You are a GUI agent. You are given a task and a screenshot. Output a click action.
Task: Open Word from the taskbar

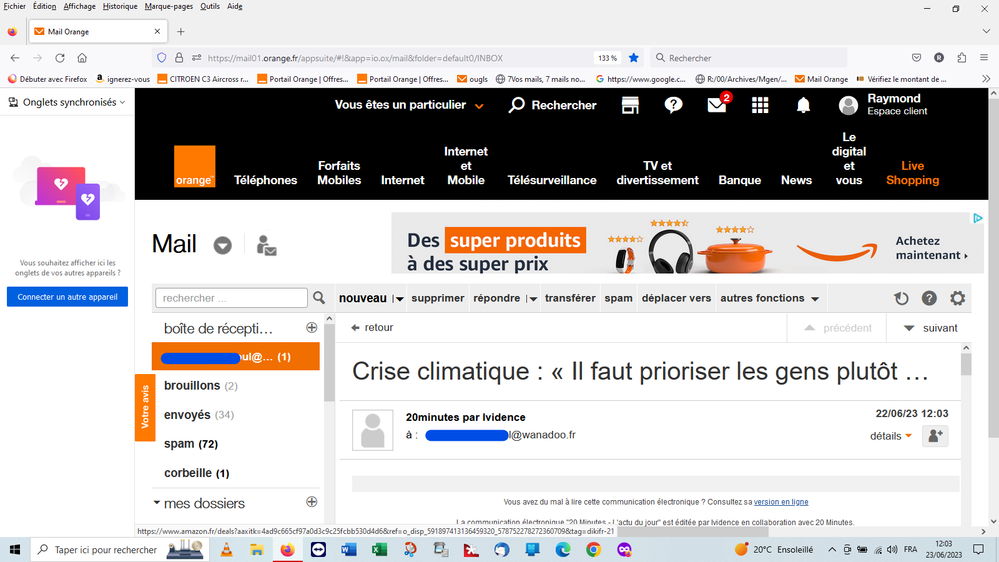coord(349,549)
